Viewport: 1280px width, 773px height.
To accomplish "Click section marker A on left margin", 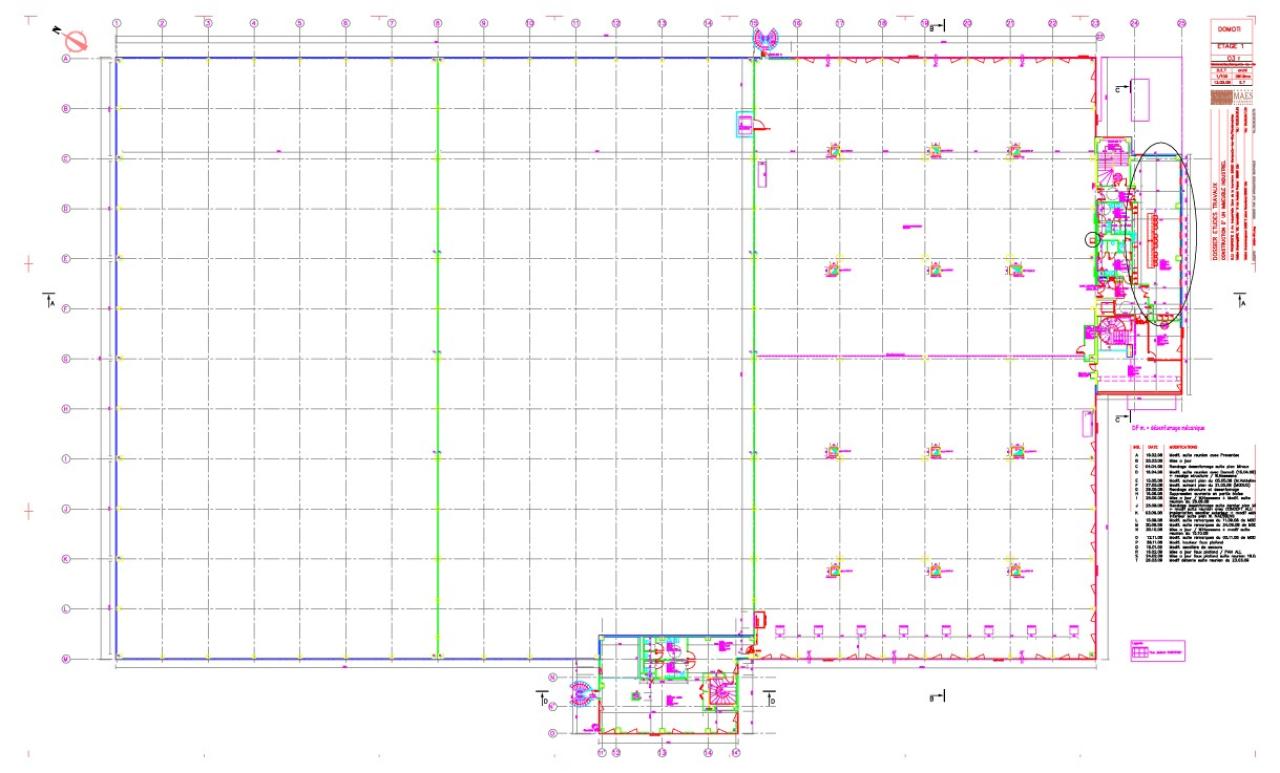I will pos(49,300).
